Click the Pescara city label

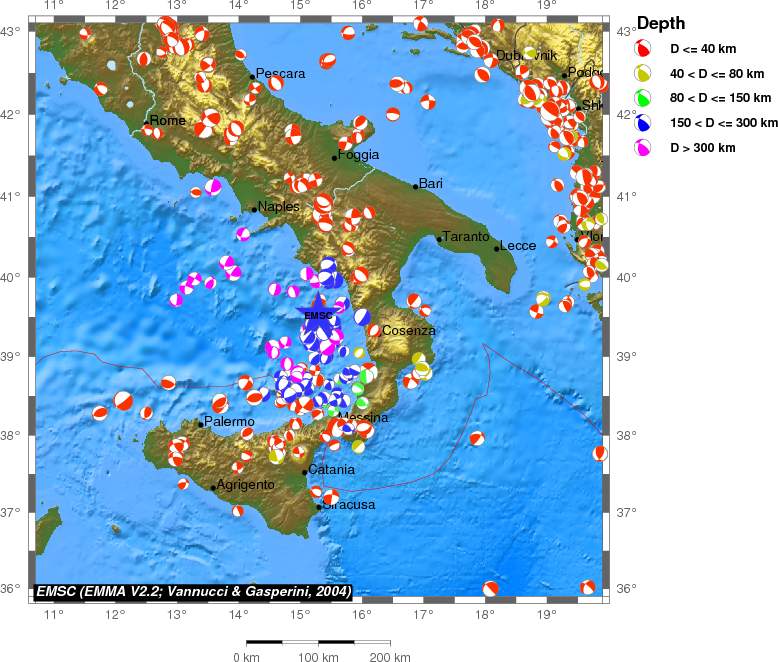pyautogui.click(x=280, y=74)
